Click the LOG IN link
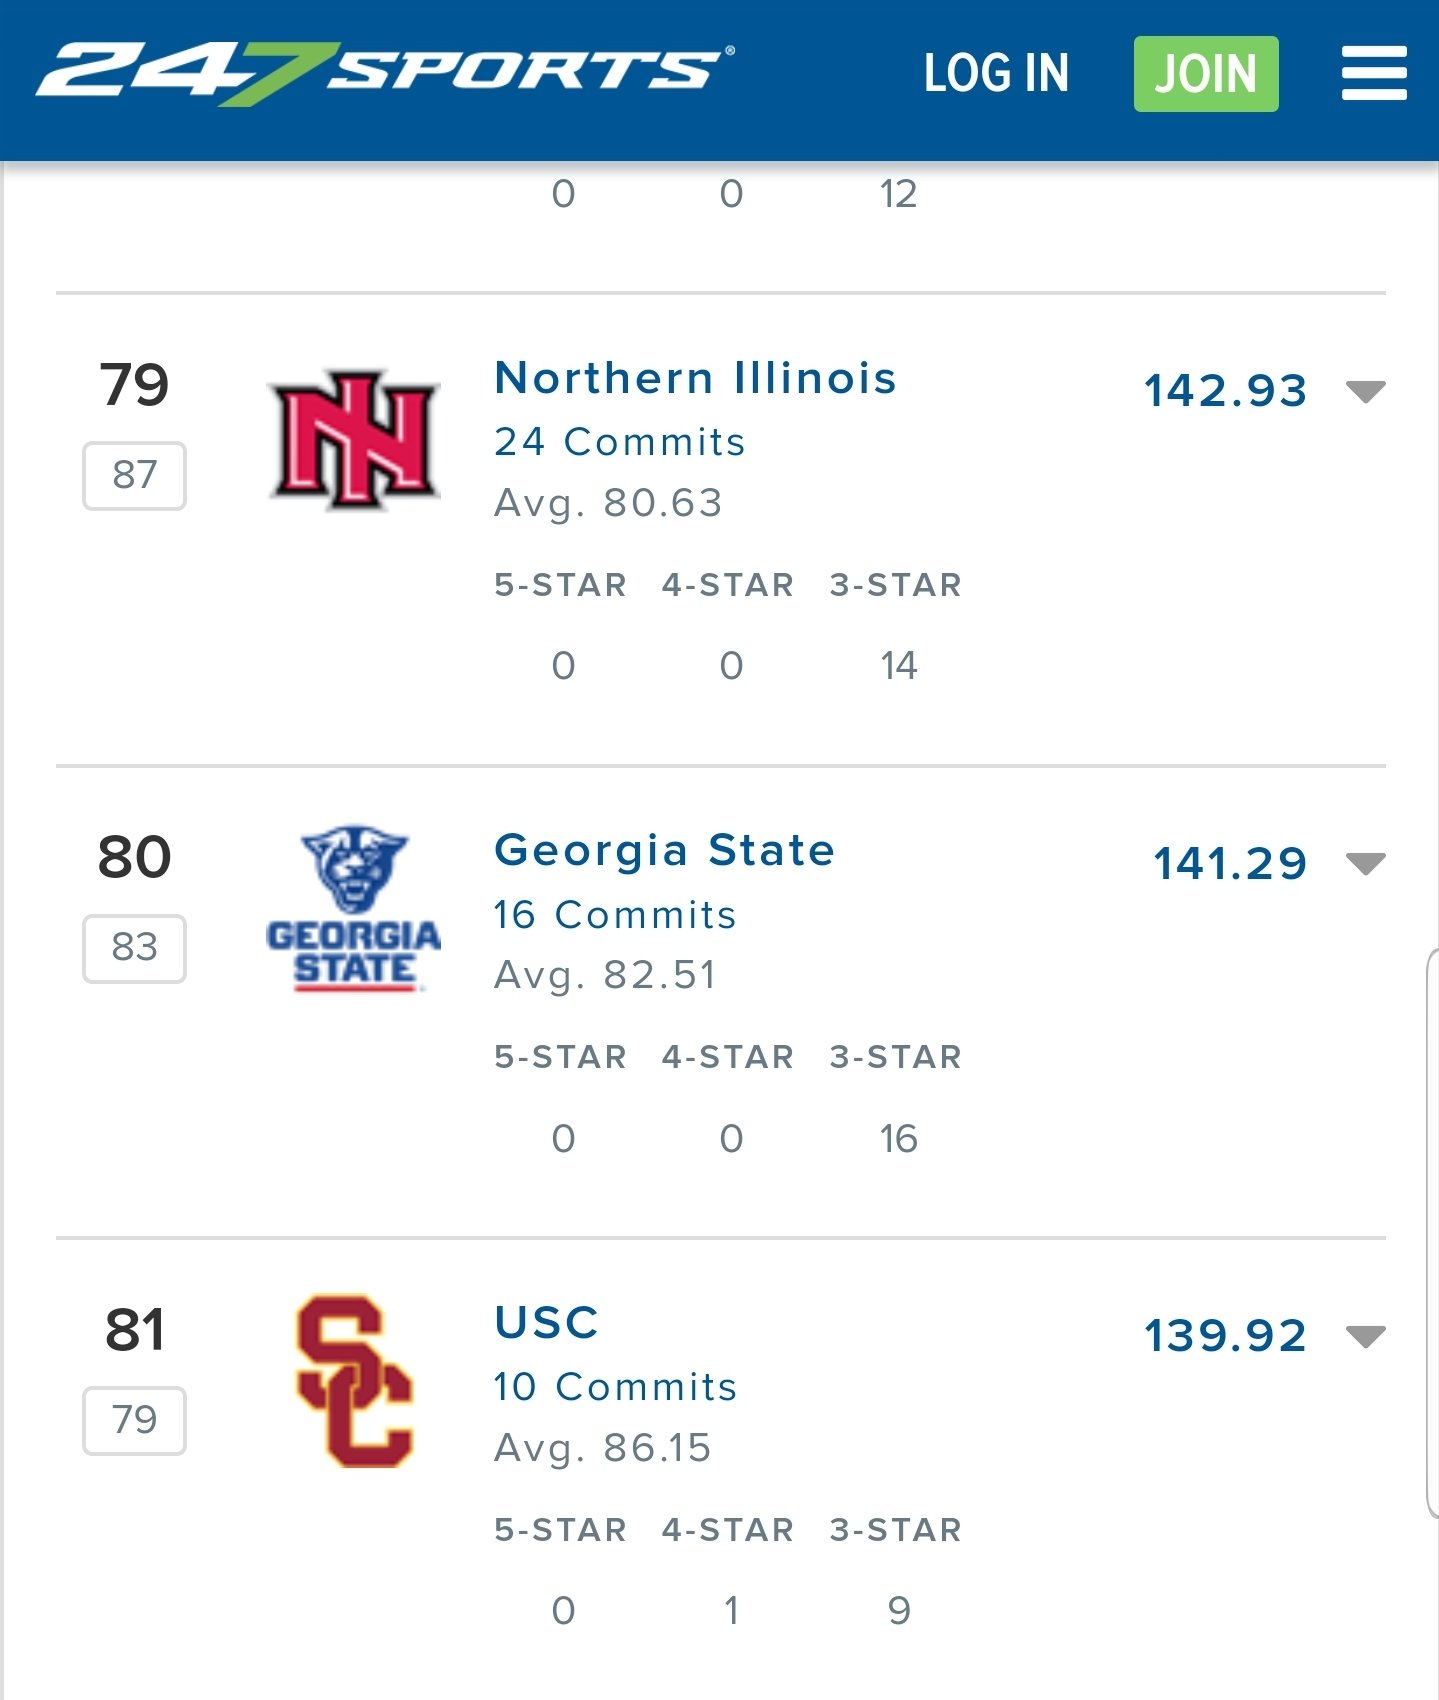Screen dimensions: 1439x1700 point(996,74)
